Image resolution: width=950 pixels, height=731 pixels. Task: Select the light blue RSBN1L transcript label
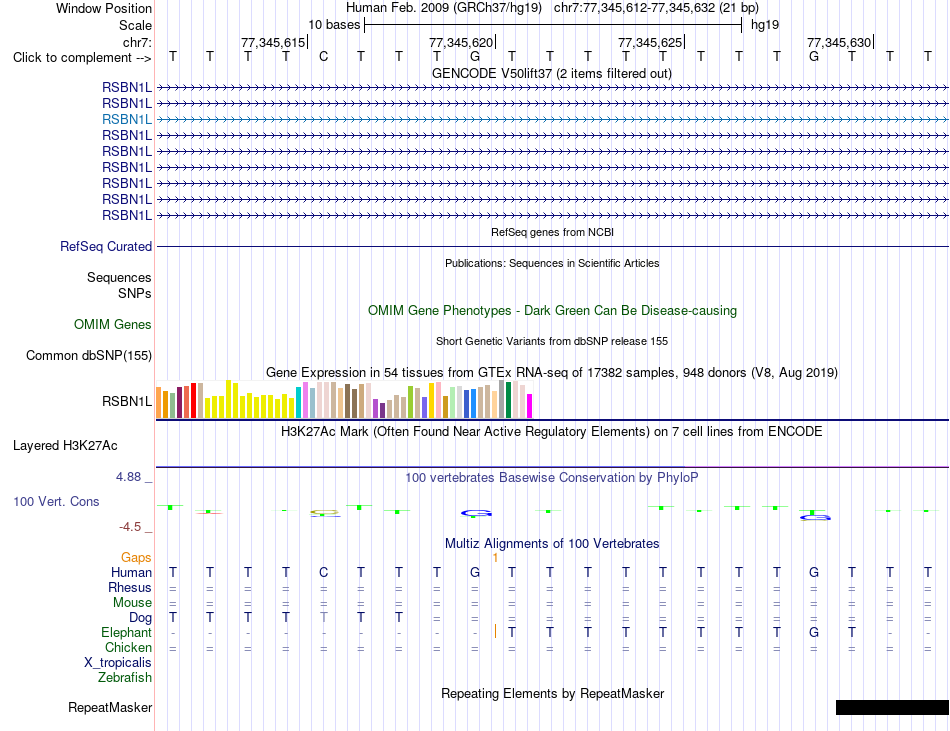coord(127,119)
